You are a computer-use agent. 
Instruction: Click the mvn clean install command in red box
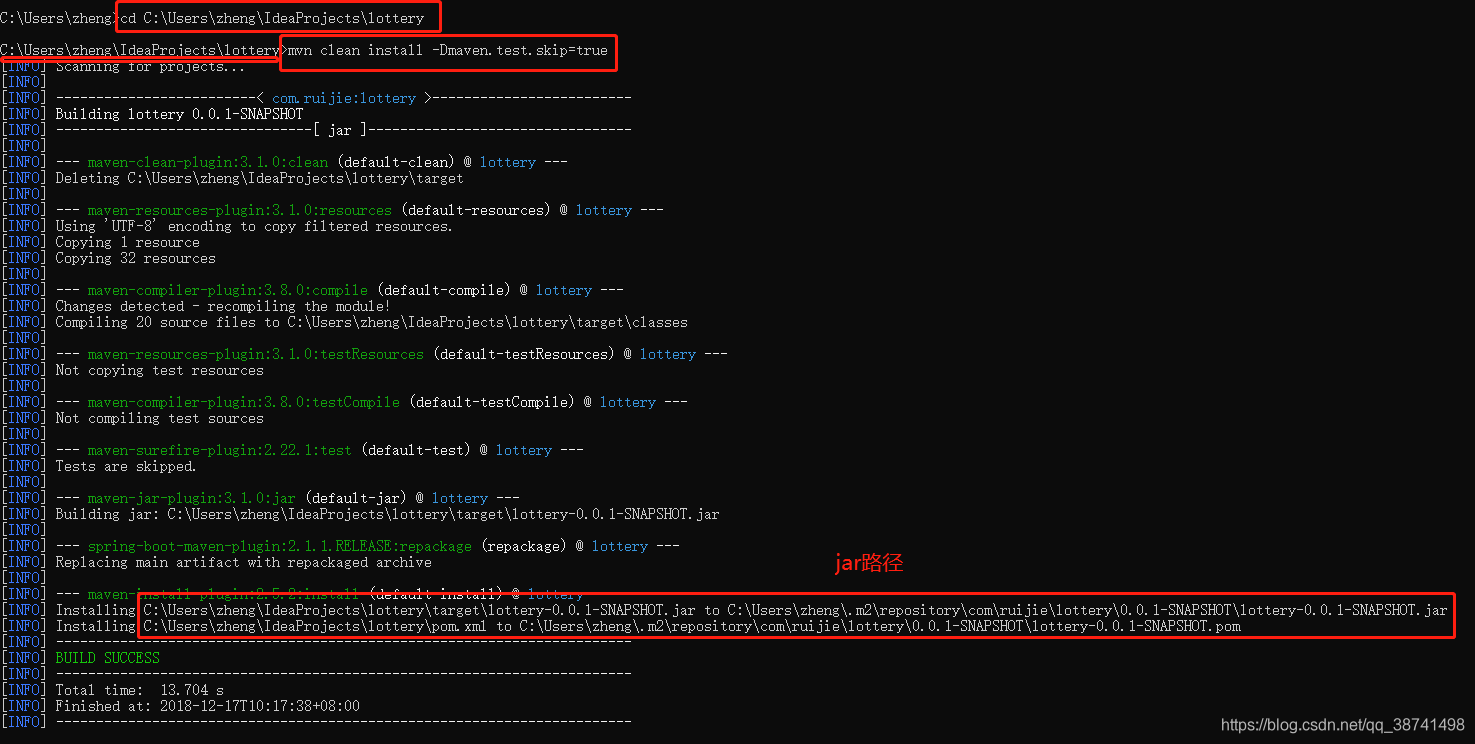click(x=447, y=50)
